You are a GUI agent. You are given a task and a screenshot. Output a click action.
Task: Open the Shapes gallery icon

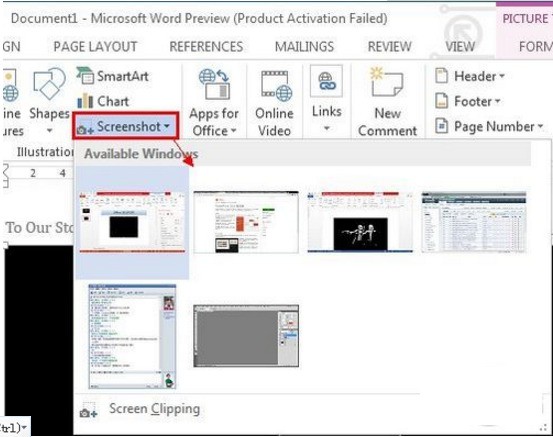point(49,84)
